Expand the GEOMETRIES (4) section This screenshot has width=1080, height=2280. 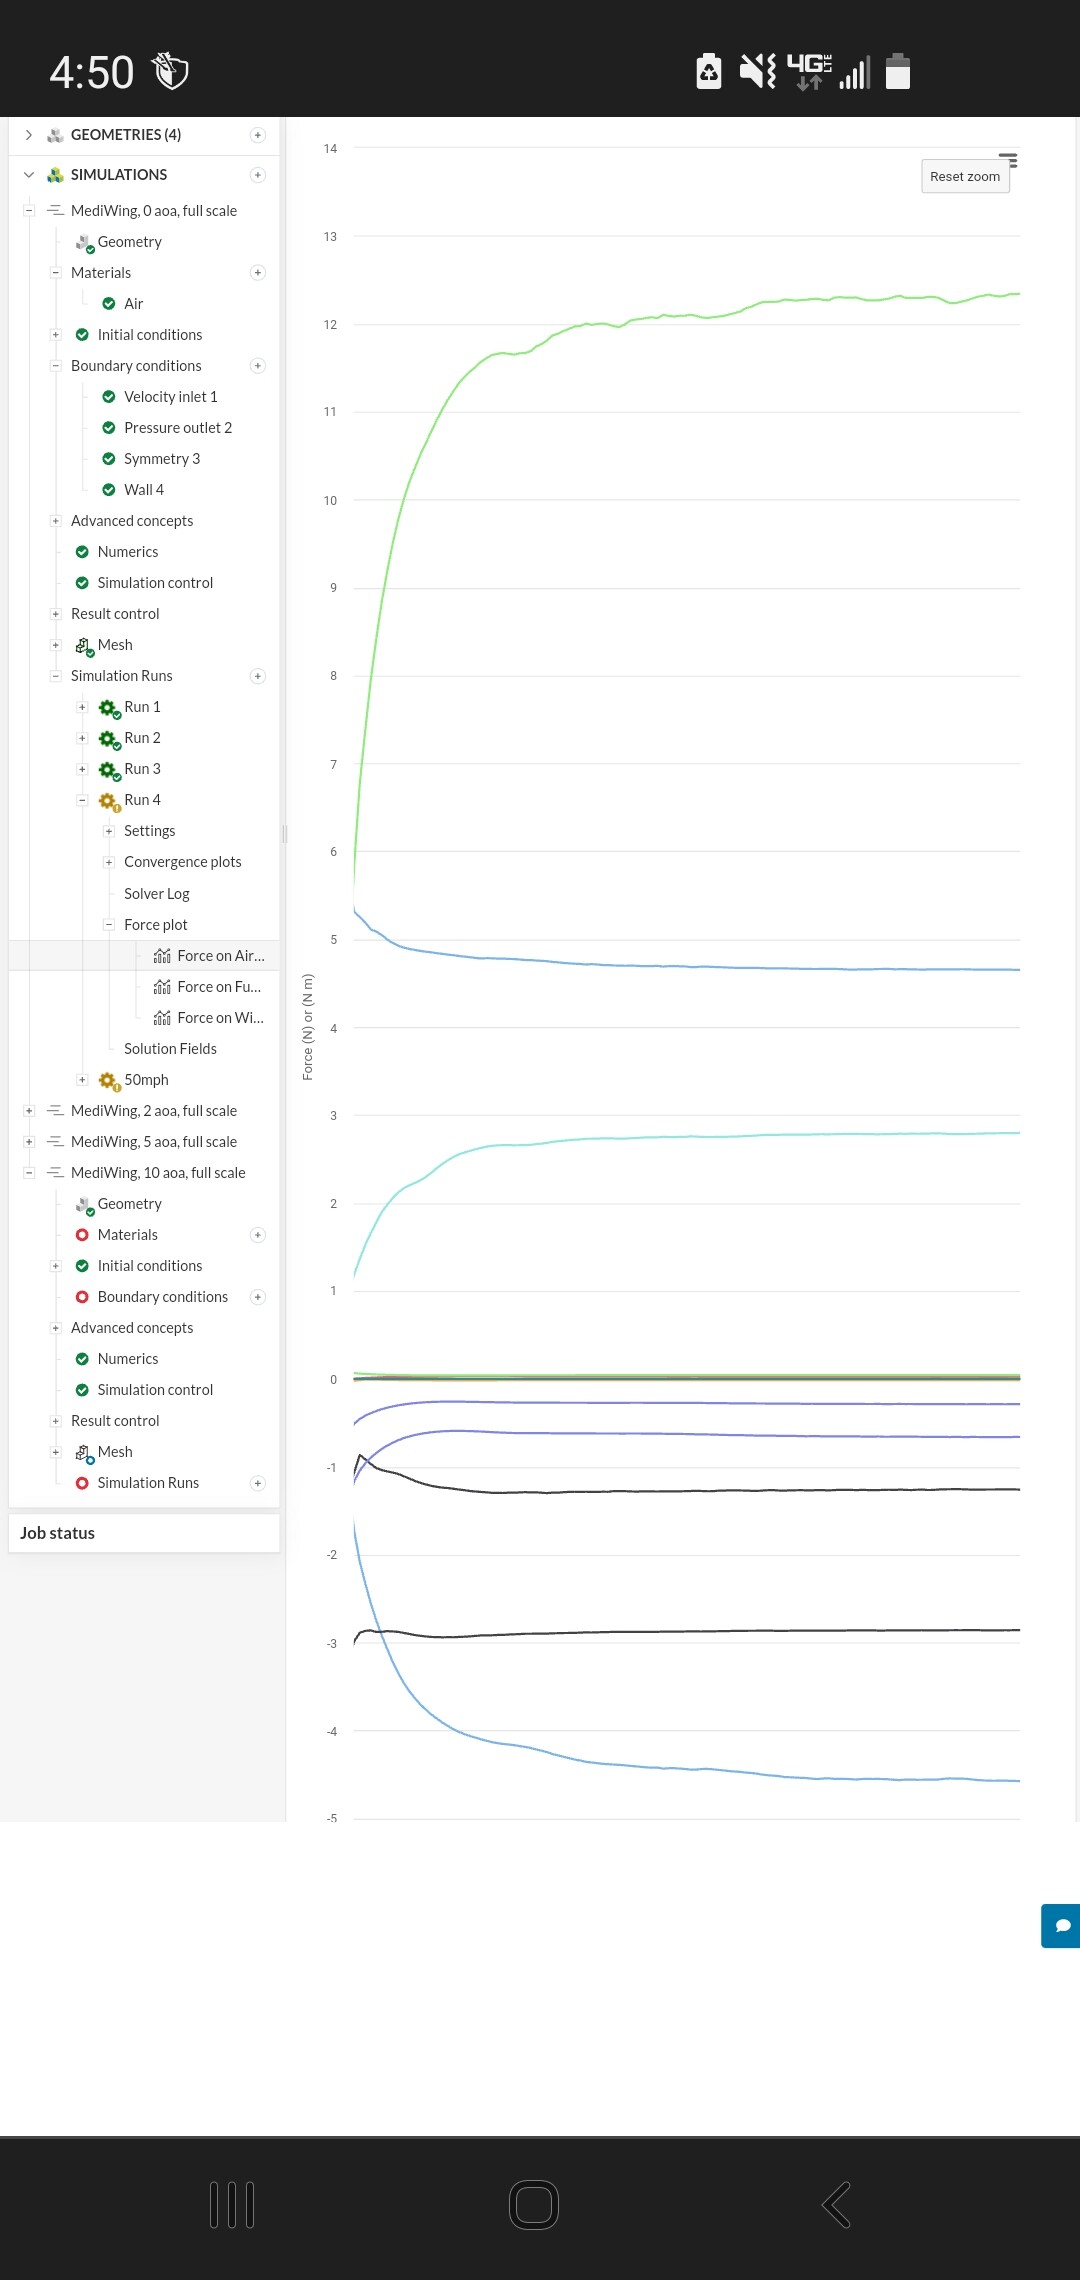29,135
